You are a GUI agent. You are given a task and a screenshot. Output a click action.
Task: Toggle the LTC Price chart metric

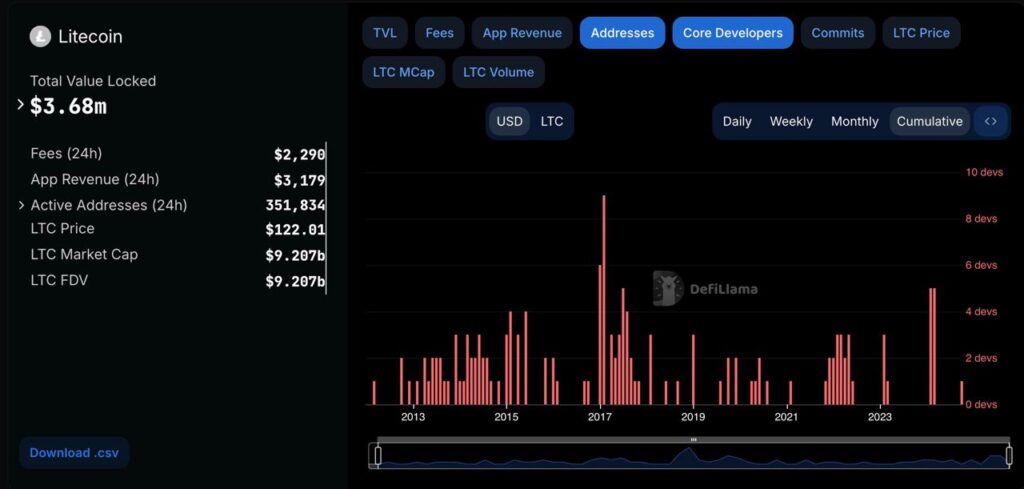[921, 33]
